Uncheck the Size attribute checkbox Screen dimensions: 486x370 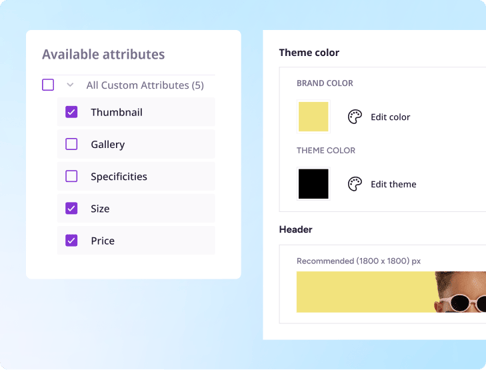[x=71, y=208]
